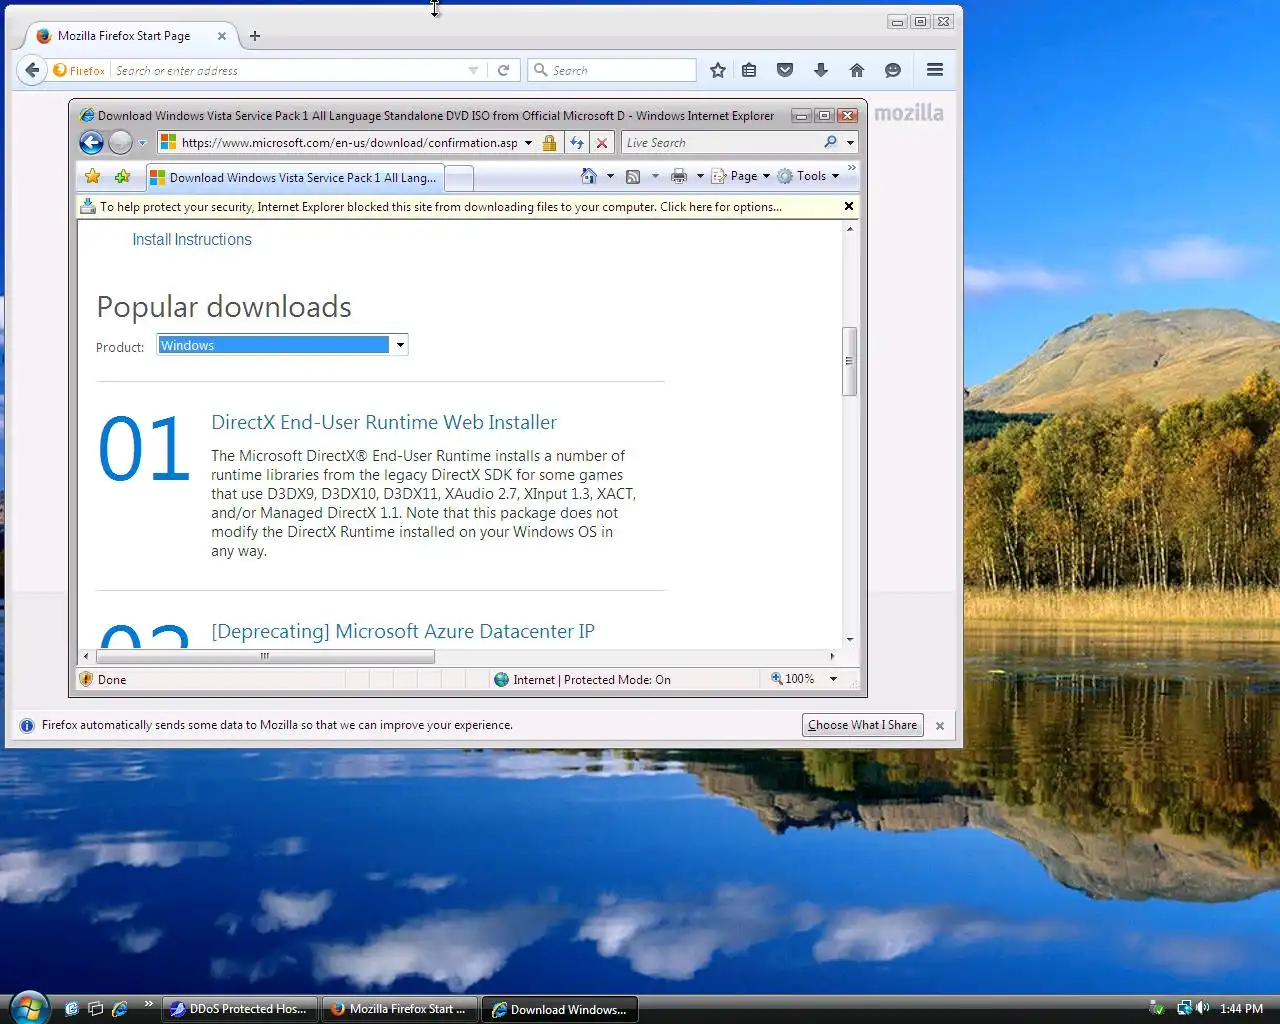This screenshot has height=1024, width=1280.
Task: Open the Tools menu in Internet Explorer
Action: (808, 176)
